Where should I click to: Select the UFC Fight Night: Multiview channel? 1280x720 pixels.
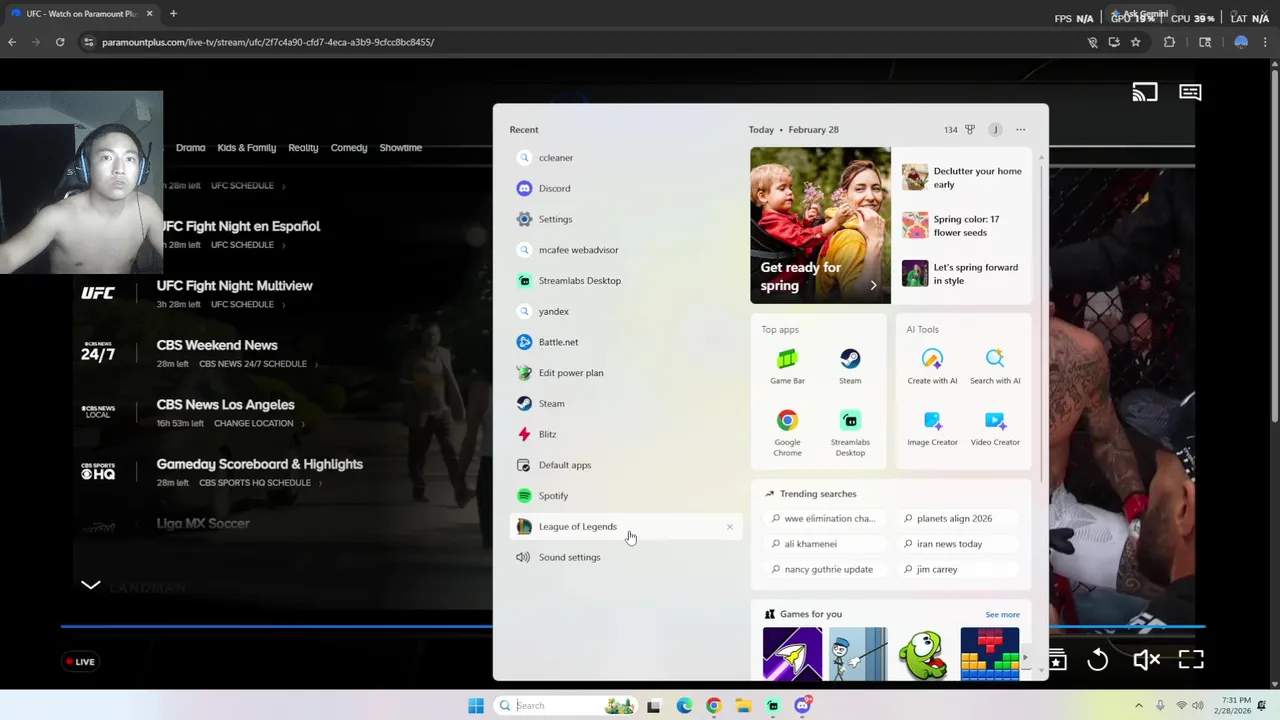point(234,286)
